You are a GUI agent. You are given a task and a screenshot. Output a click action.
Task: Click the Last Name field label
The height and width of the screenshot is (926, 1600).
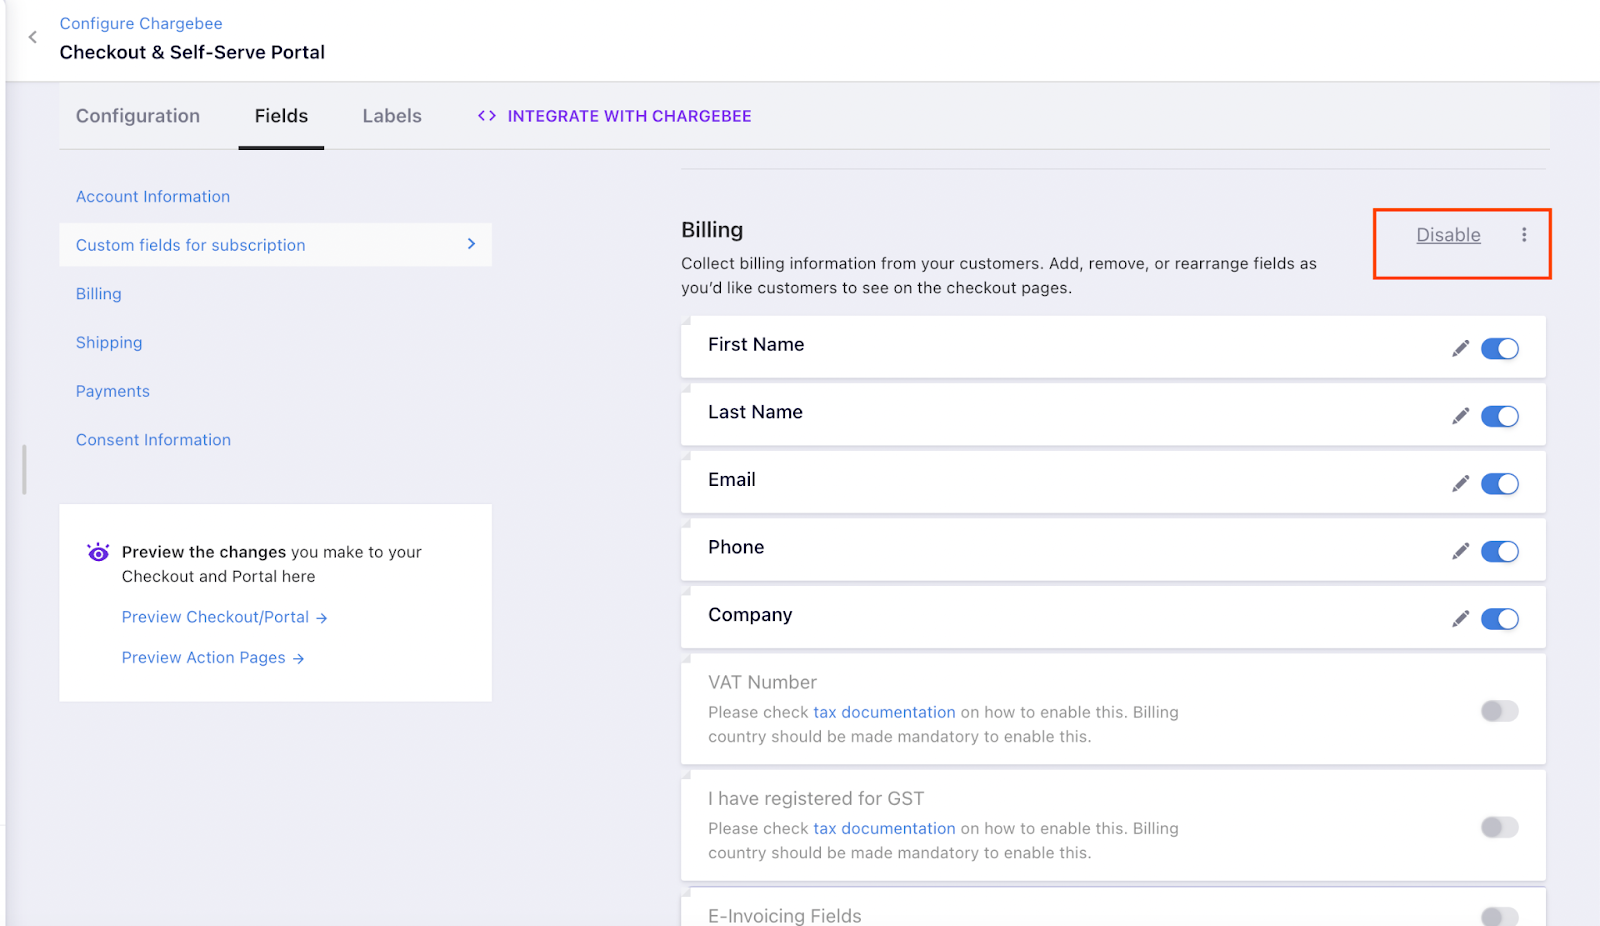(x=755, y=412)
